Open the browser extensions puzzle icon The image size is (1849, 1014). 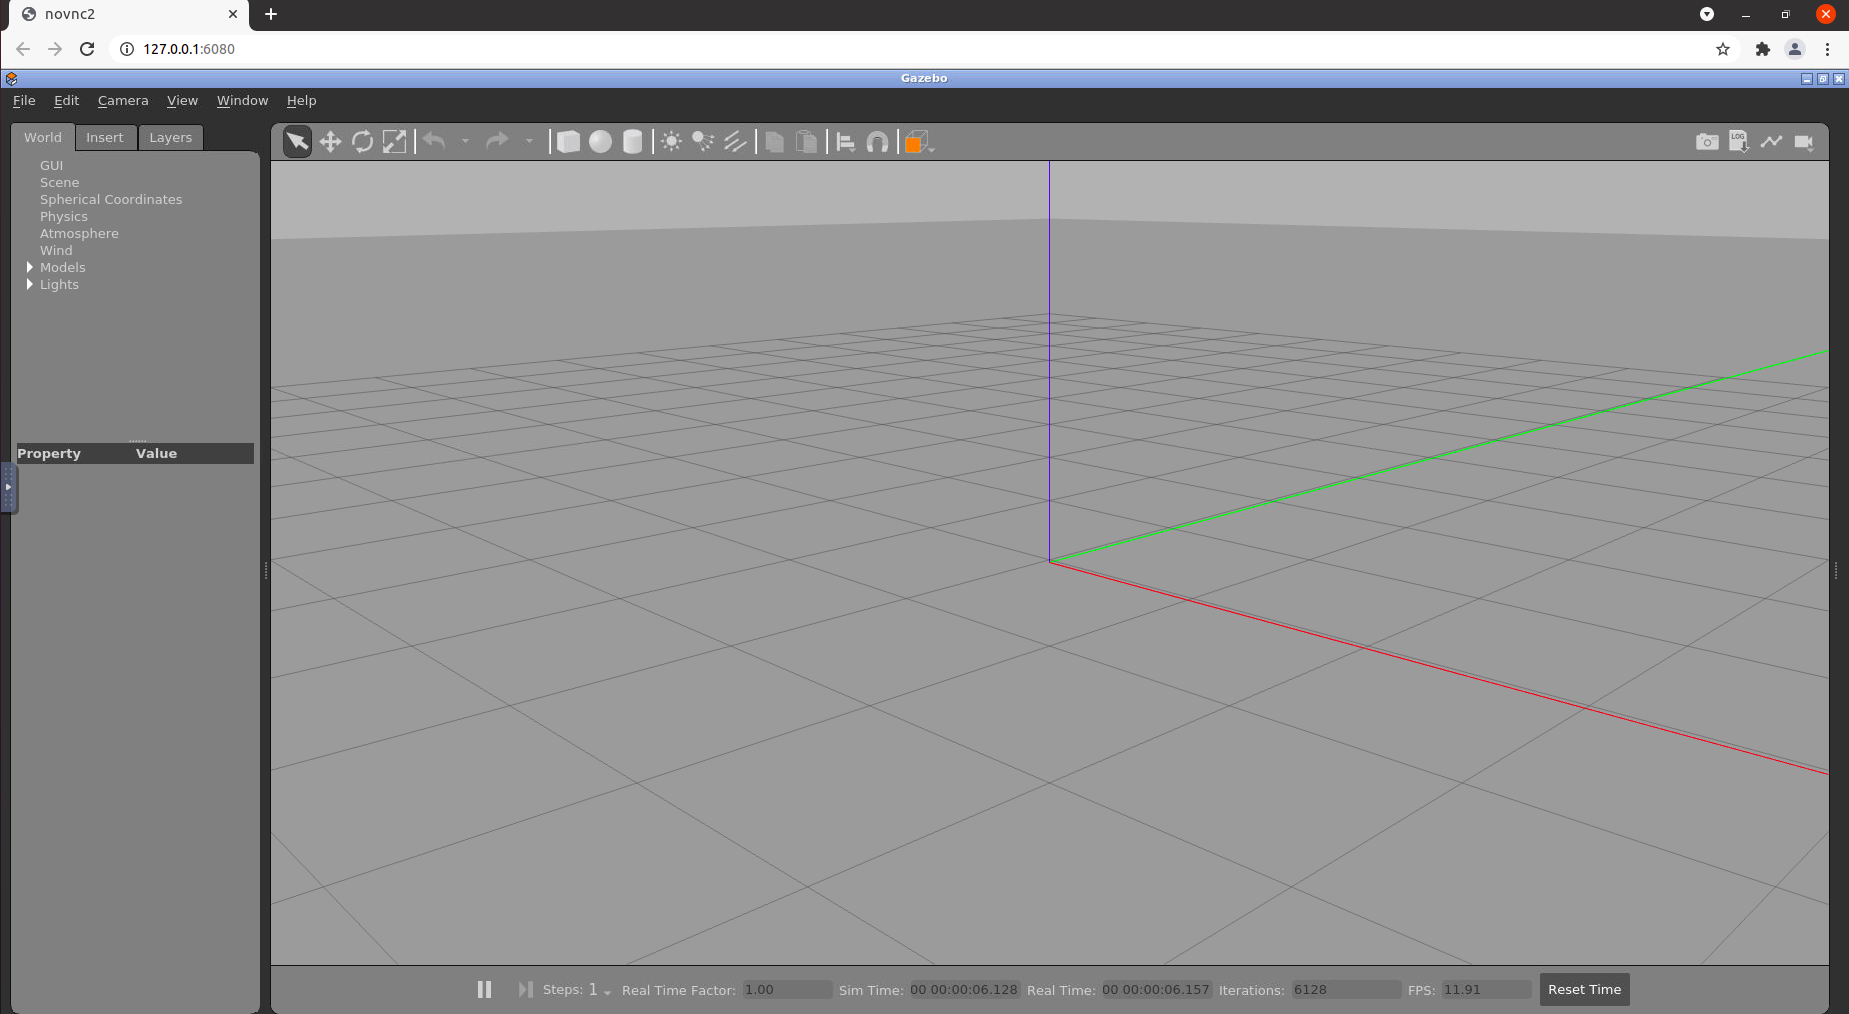click(1763, 49)
